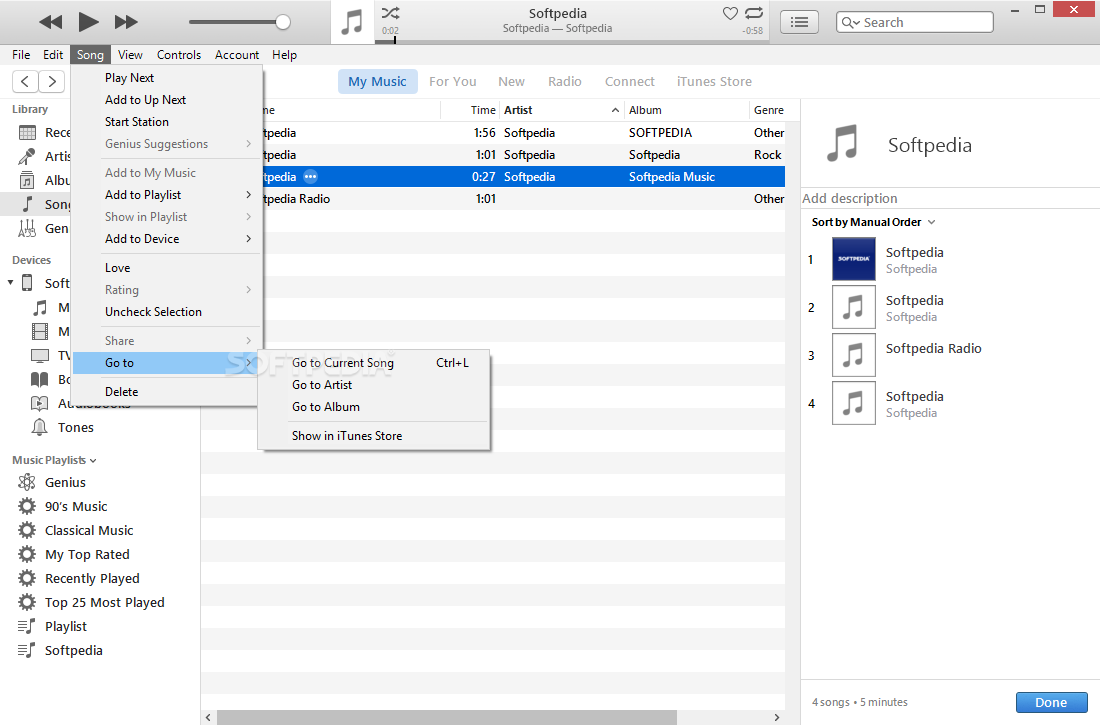The width and height of the screenshot is (1100, 725).
Task: Open 90's Music smart playlist
Action: pos(76,507)
